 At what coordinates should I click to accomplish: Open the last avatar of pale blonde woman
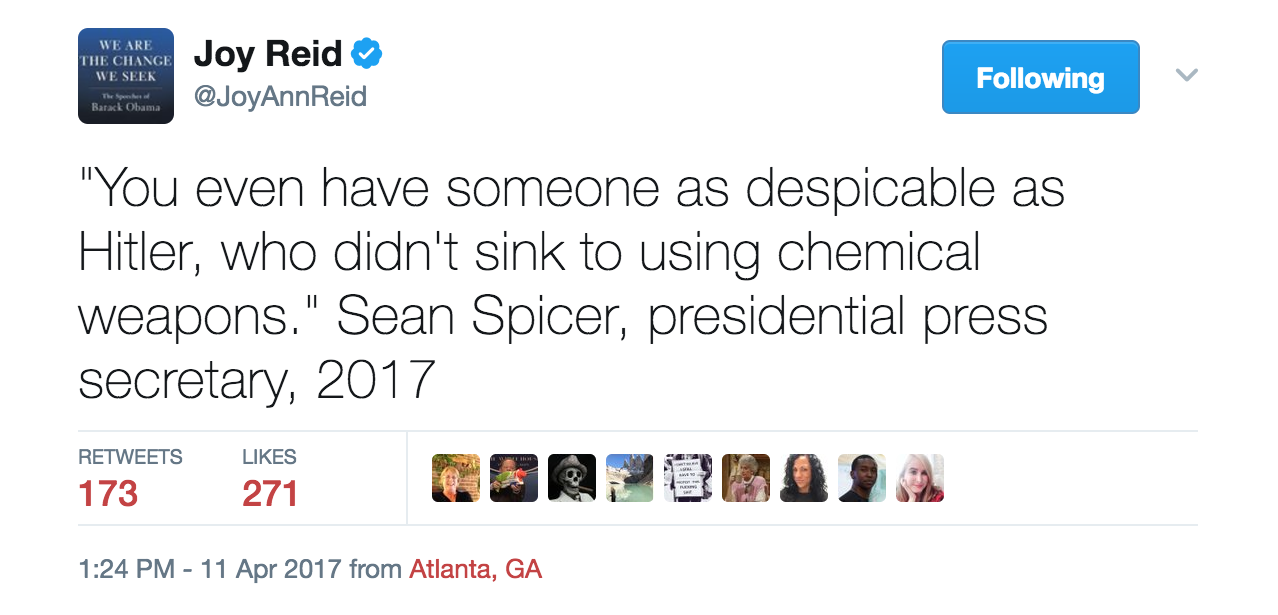point(920,478)
